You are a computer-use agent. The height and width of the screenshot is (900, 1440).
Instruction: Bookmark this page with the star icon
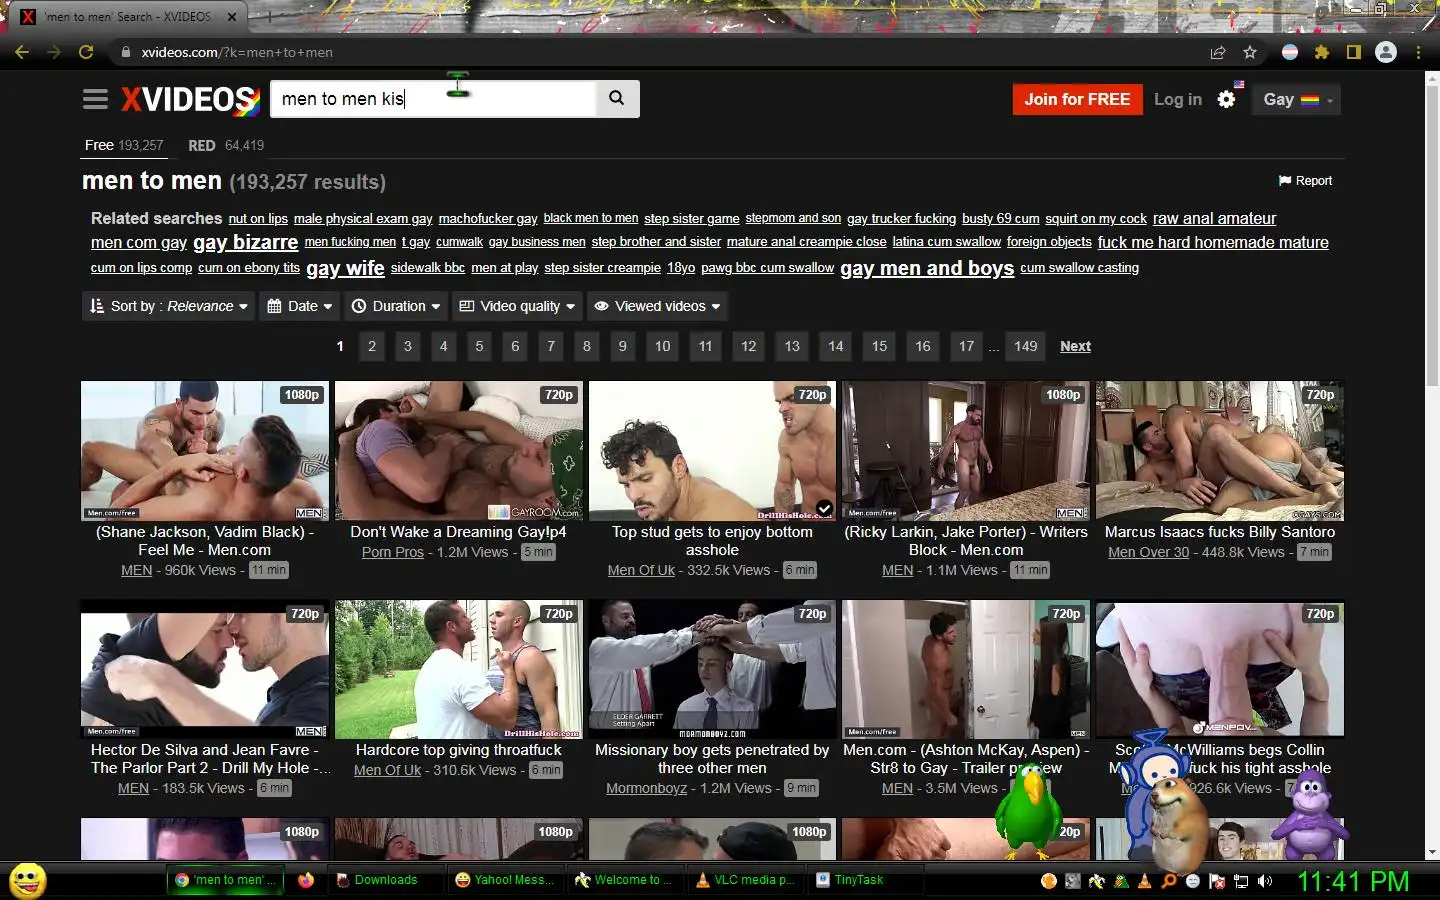pyautogui.click(x=1249, y=52)
